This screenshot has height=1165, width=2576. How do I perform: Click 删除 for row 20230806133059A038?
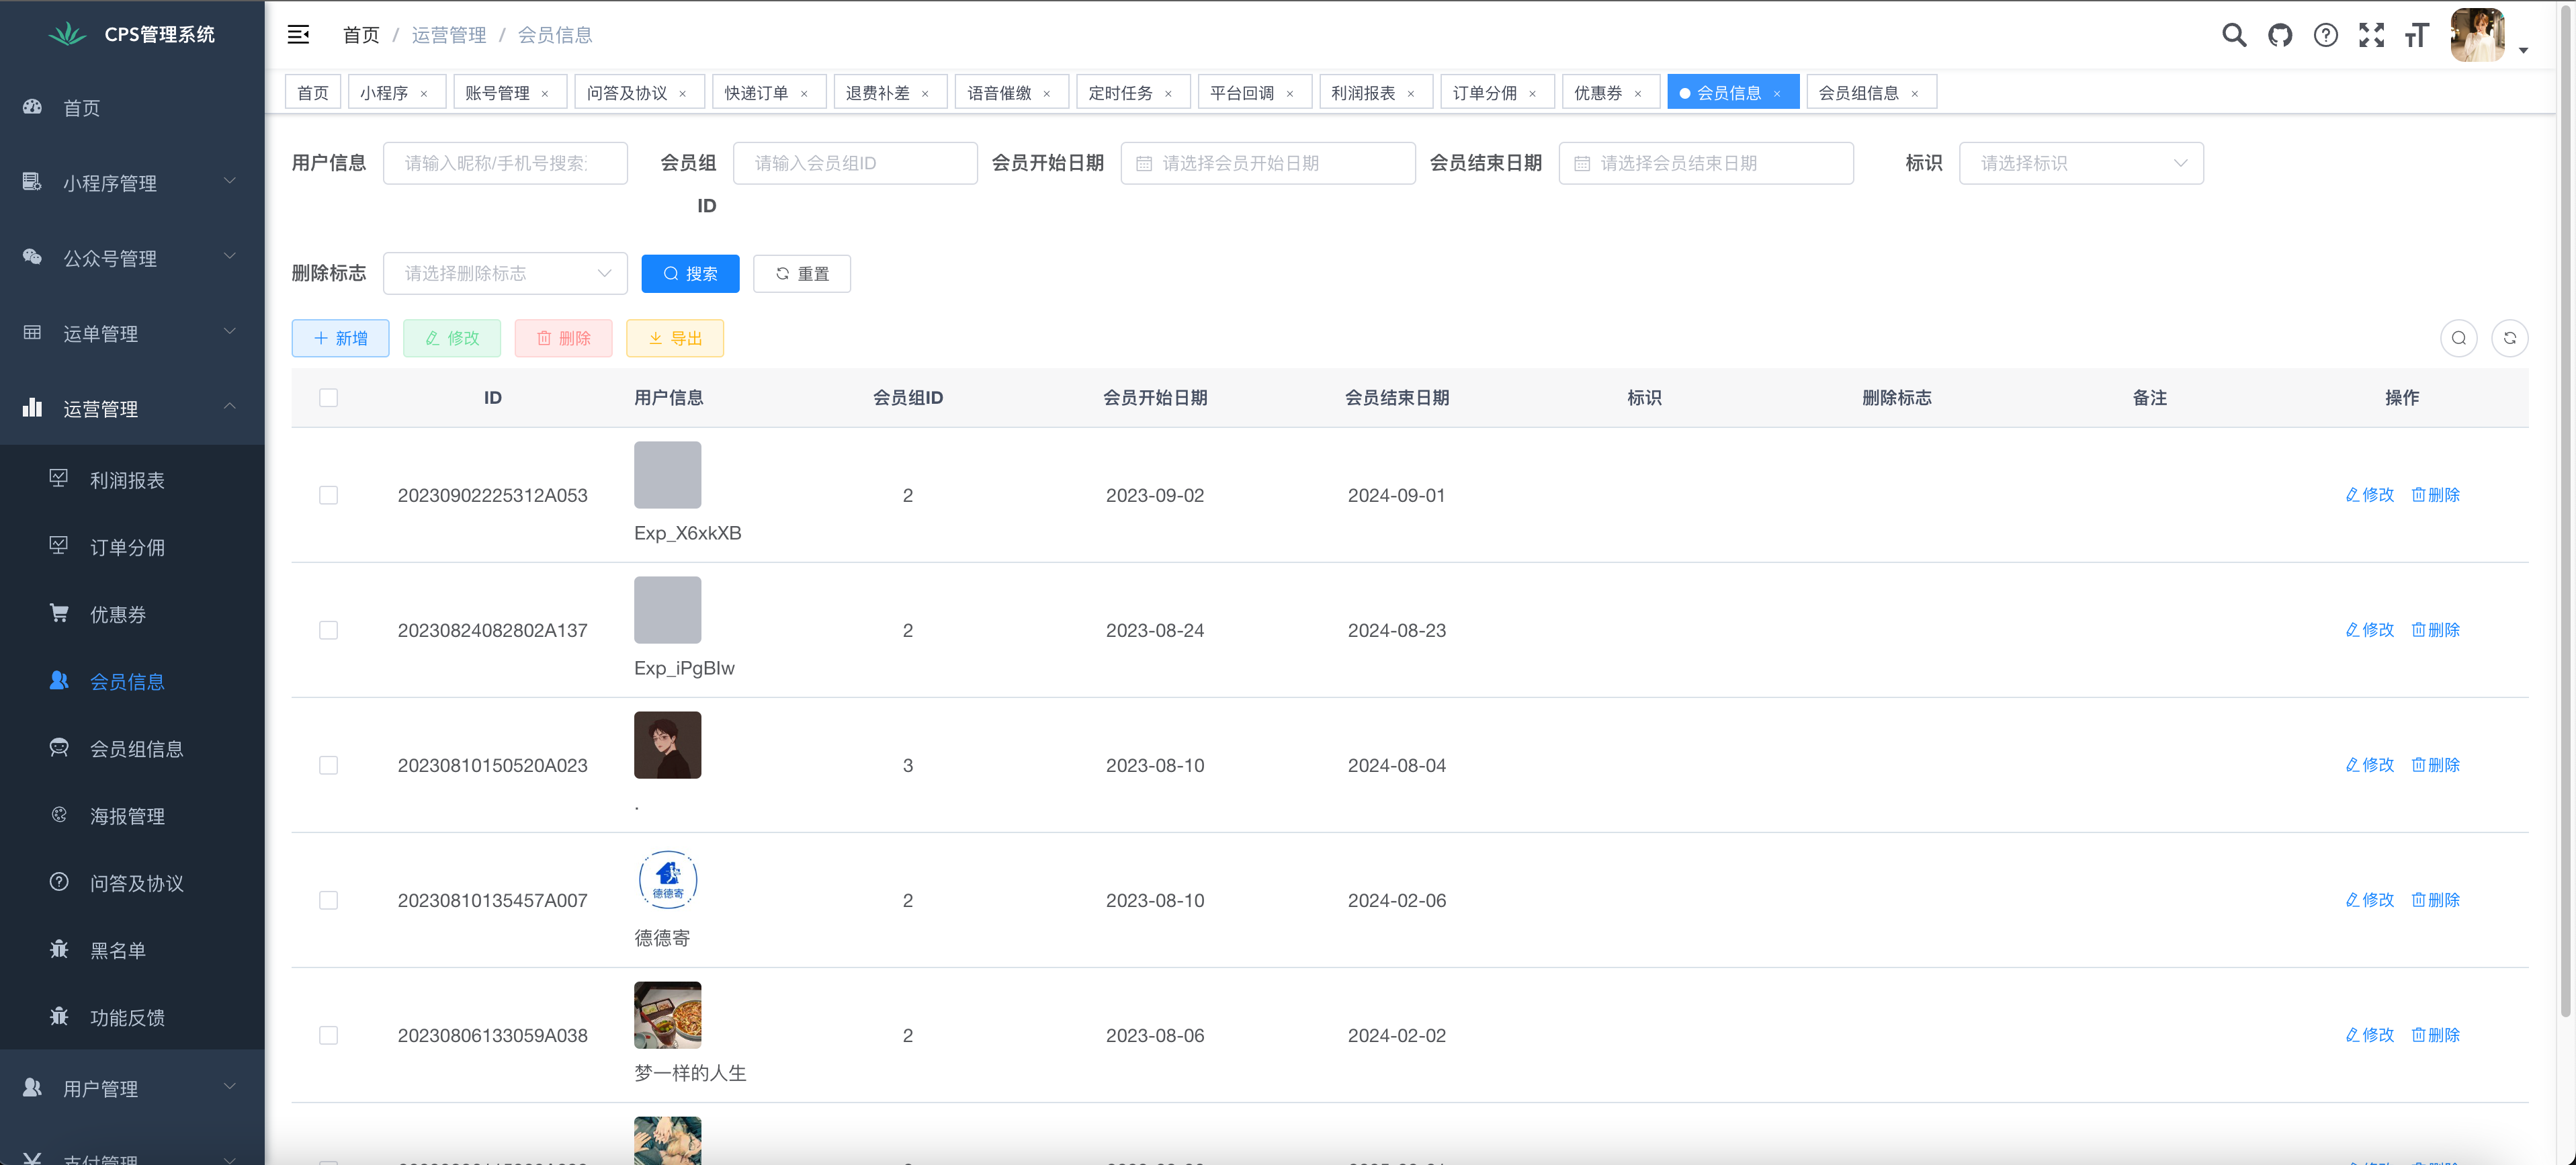[x=2436, y=1035]
